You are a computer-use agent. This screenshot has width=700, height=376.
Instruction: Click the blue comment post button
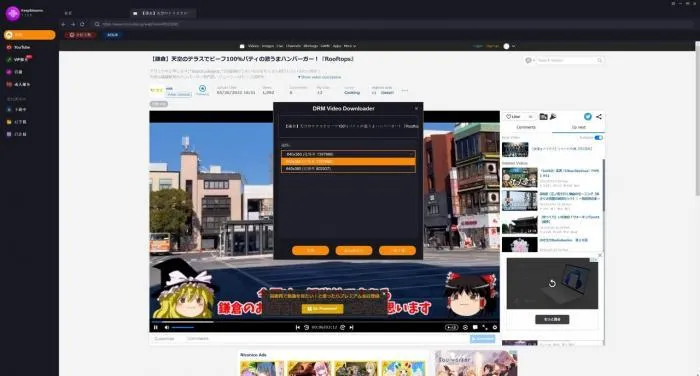point(482,339)
